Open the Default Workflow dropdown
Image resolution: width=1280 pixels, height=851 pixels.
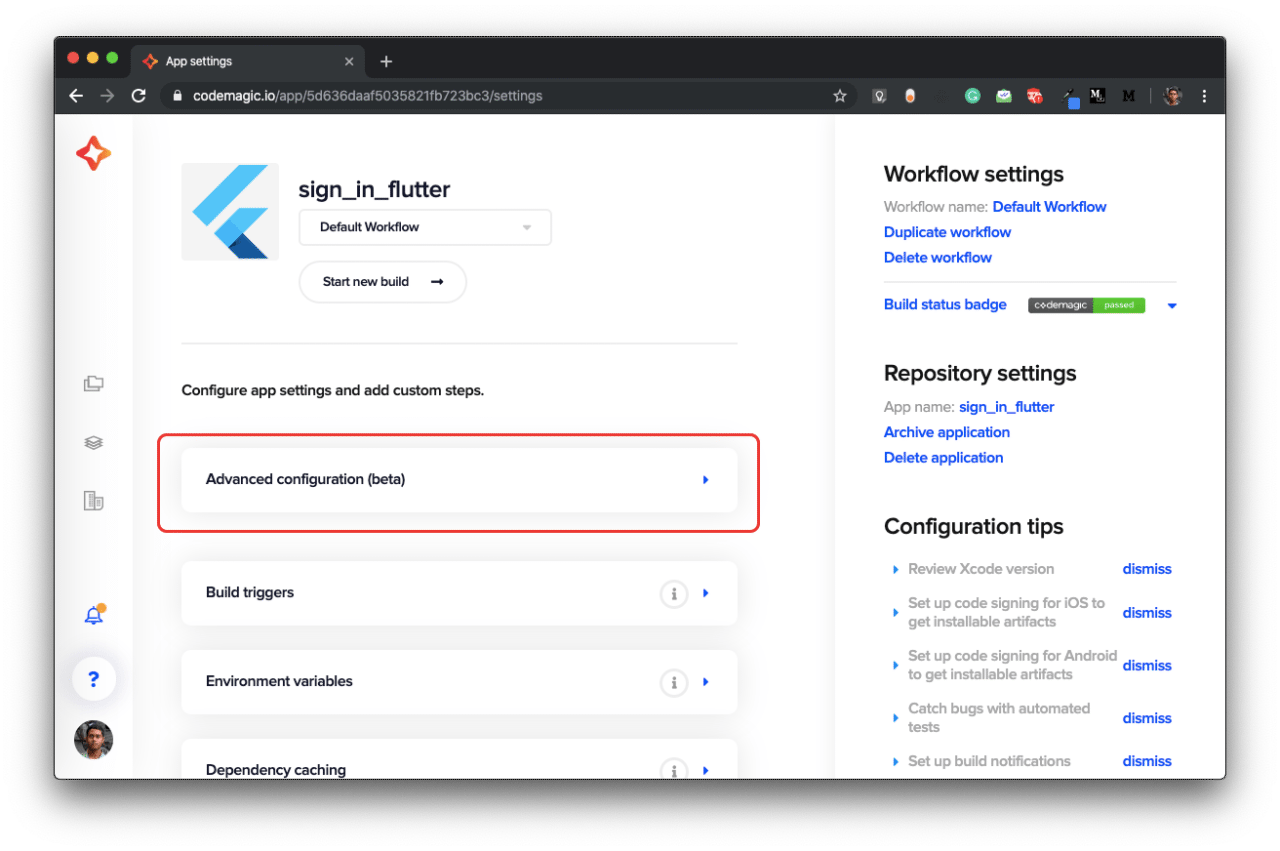[x=425, y=227]
